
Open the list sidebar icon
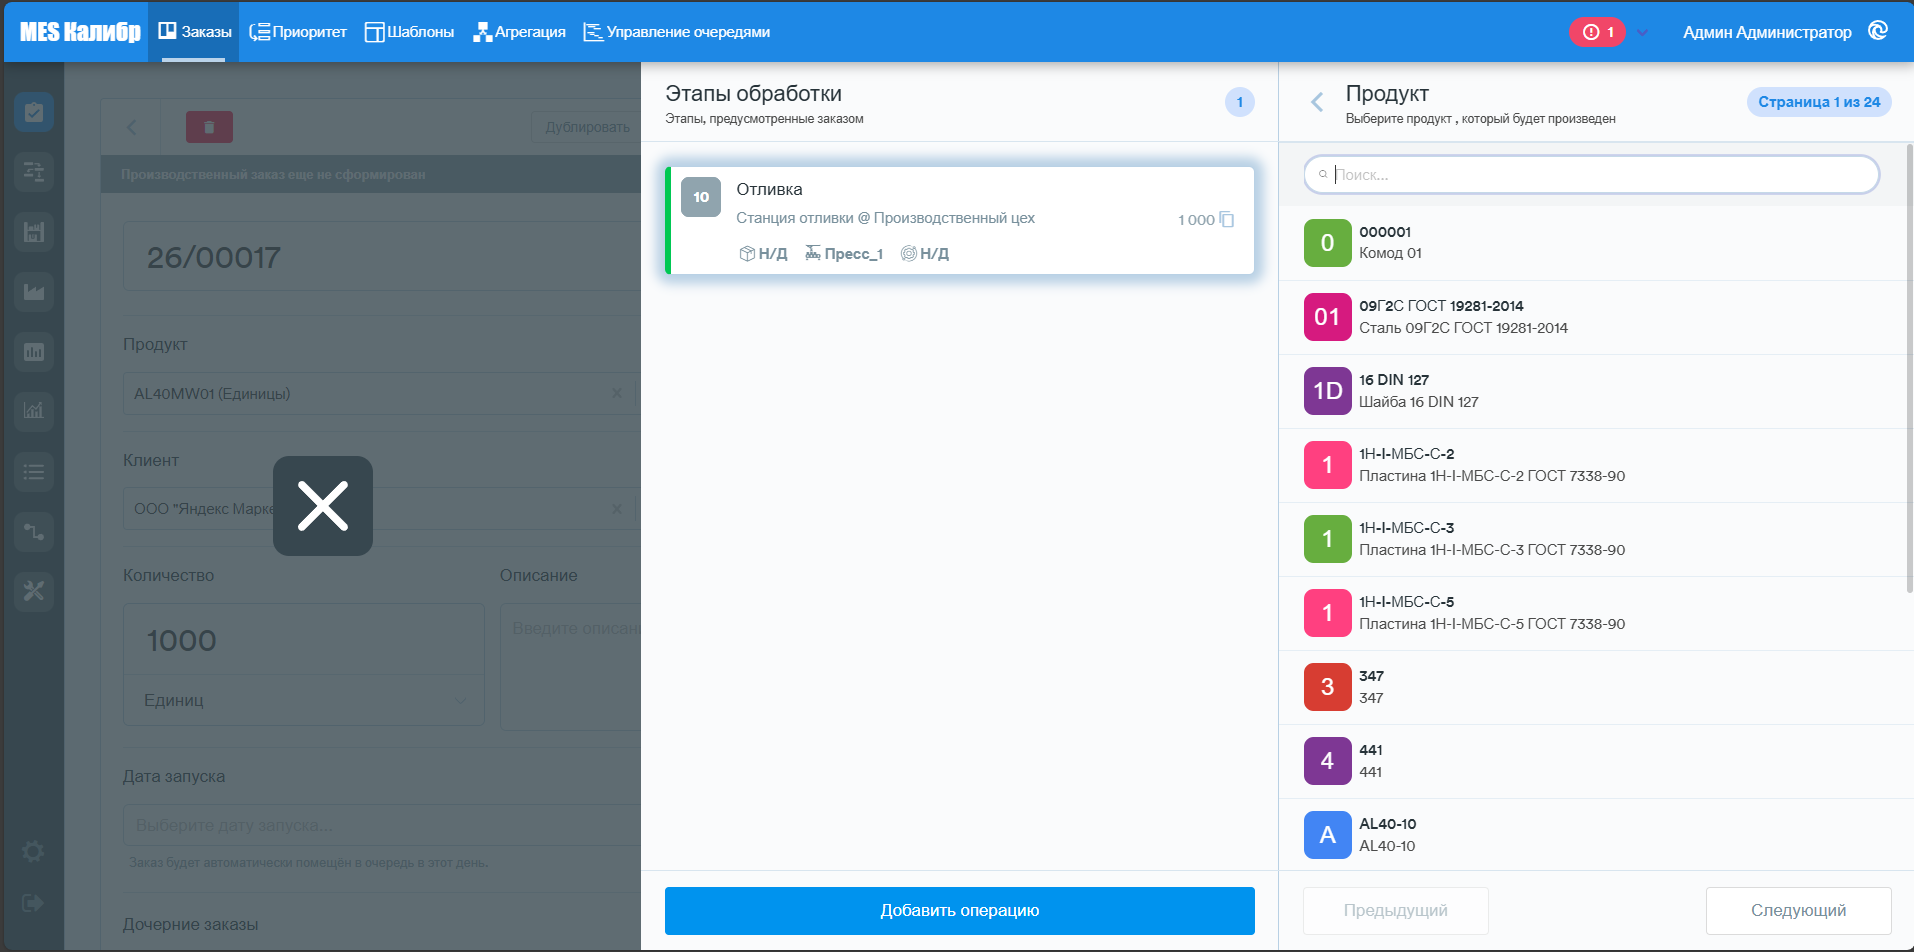[x=34, y=471]
